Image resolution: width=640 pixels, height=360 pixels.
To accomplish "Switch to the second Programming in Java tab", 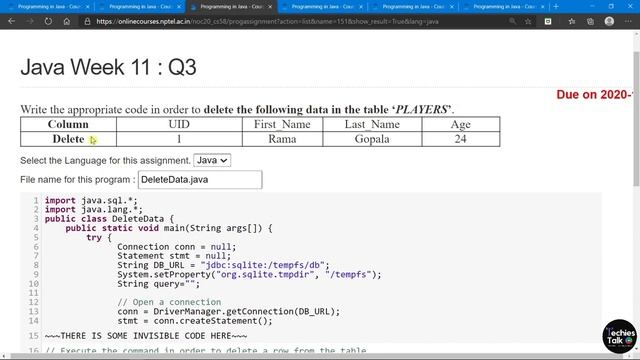I will (x=140, y=7).
